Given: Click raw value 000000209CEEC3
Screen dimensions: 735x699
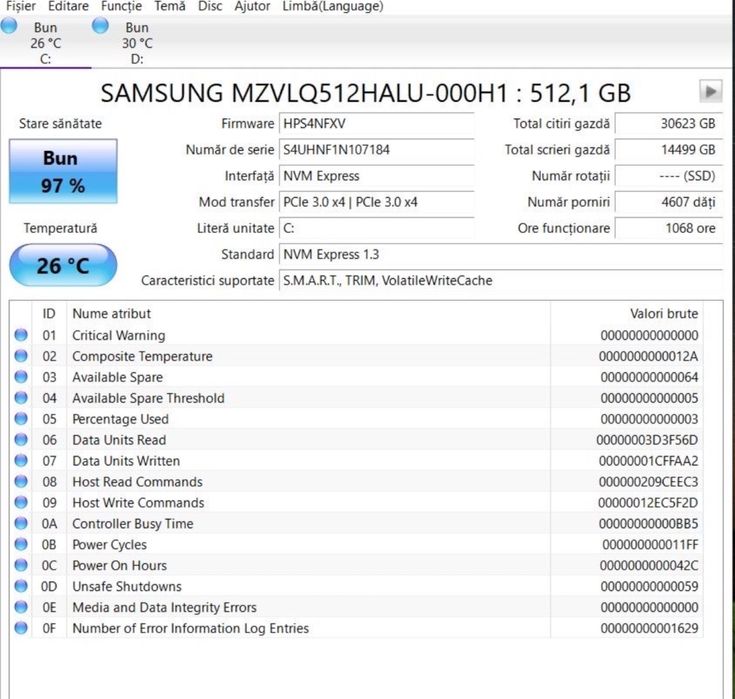Looking at the screenshot, I should pos(648,482).
